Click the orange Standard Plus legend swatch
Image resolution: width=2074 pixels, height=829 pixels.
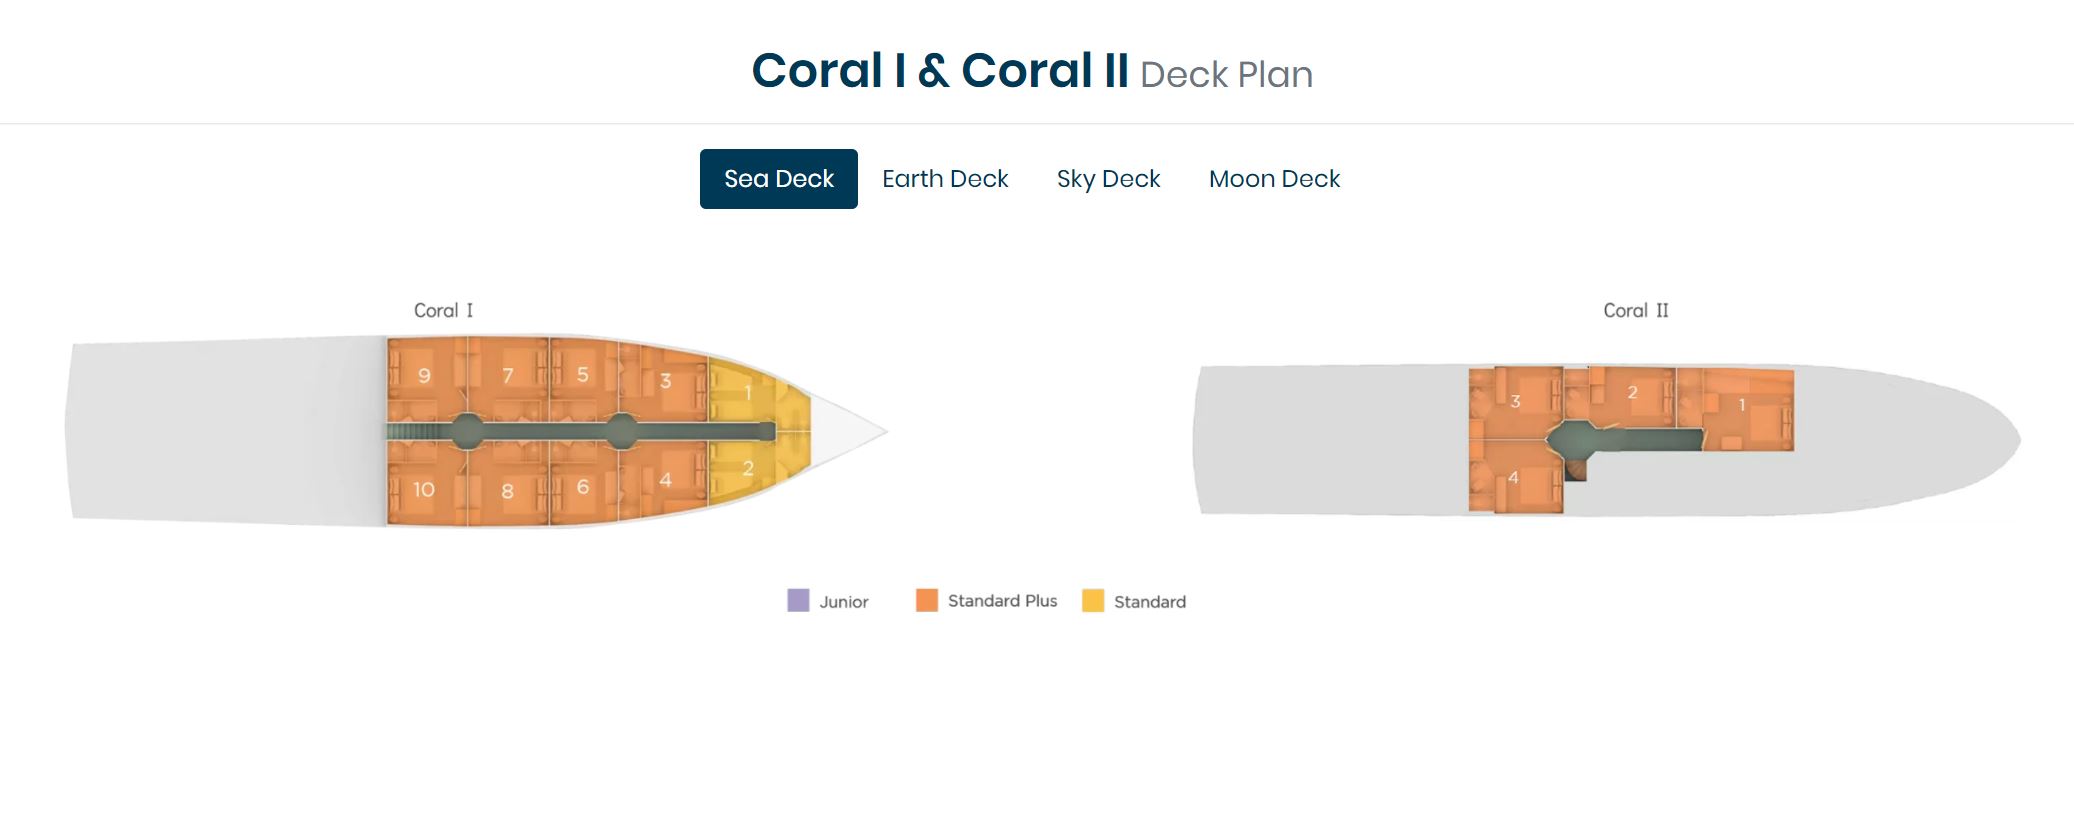(x=927, y=600)
